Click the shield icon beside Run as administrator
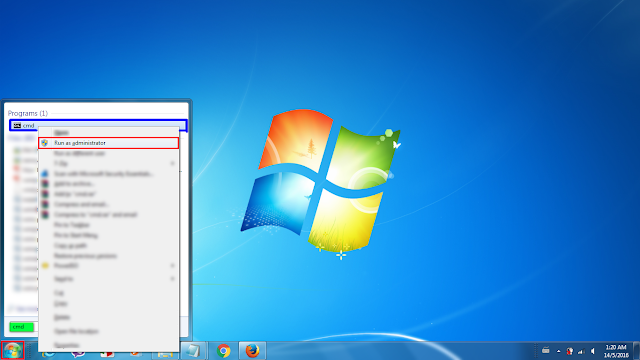640x360 pixels. click(44, 143)
